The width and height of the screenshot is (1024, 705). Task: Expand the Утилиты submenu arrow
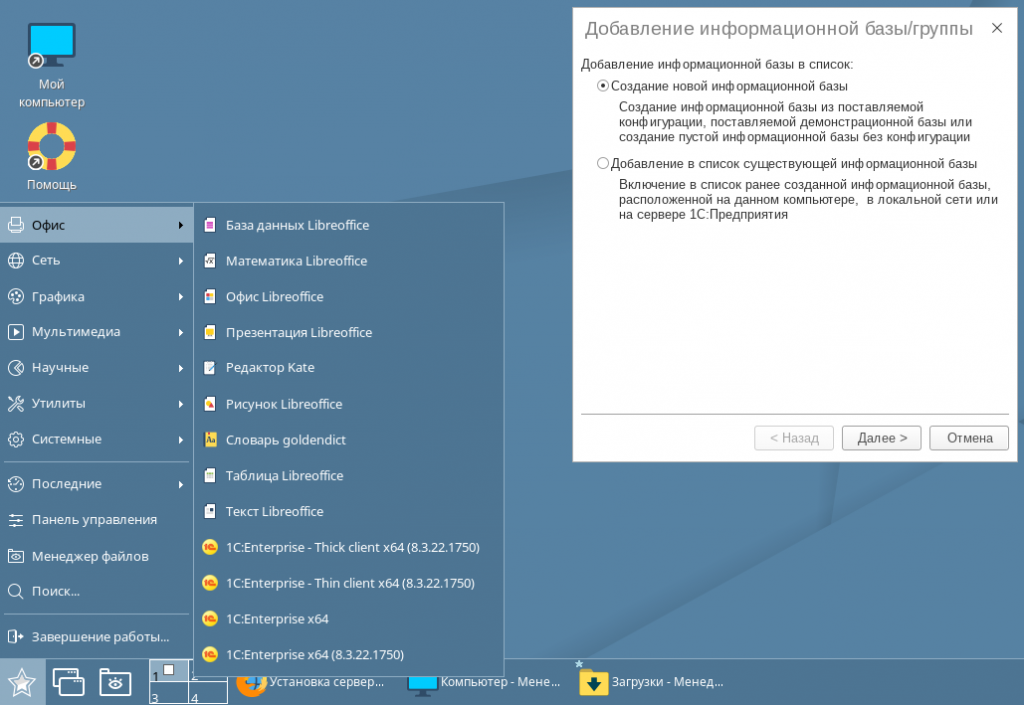181,404
